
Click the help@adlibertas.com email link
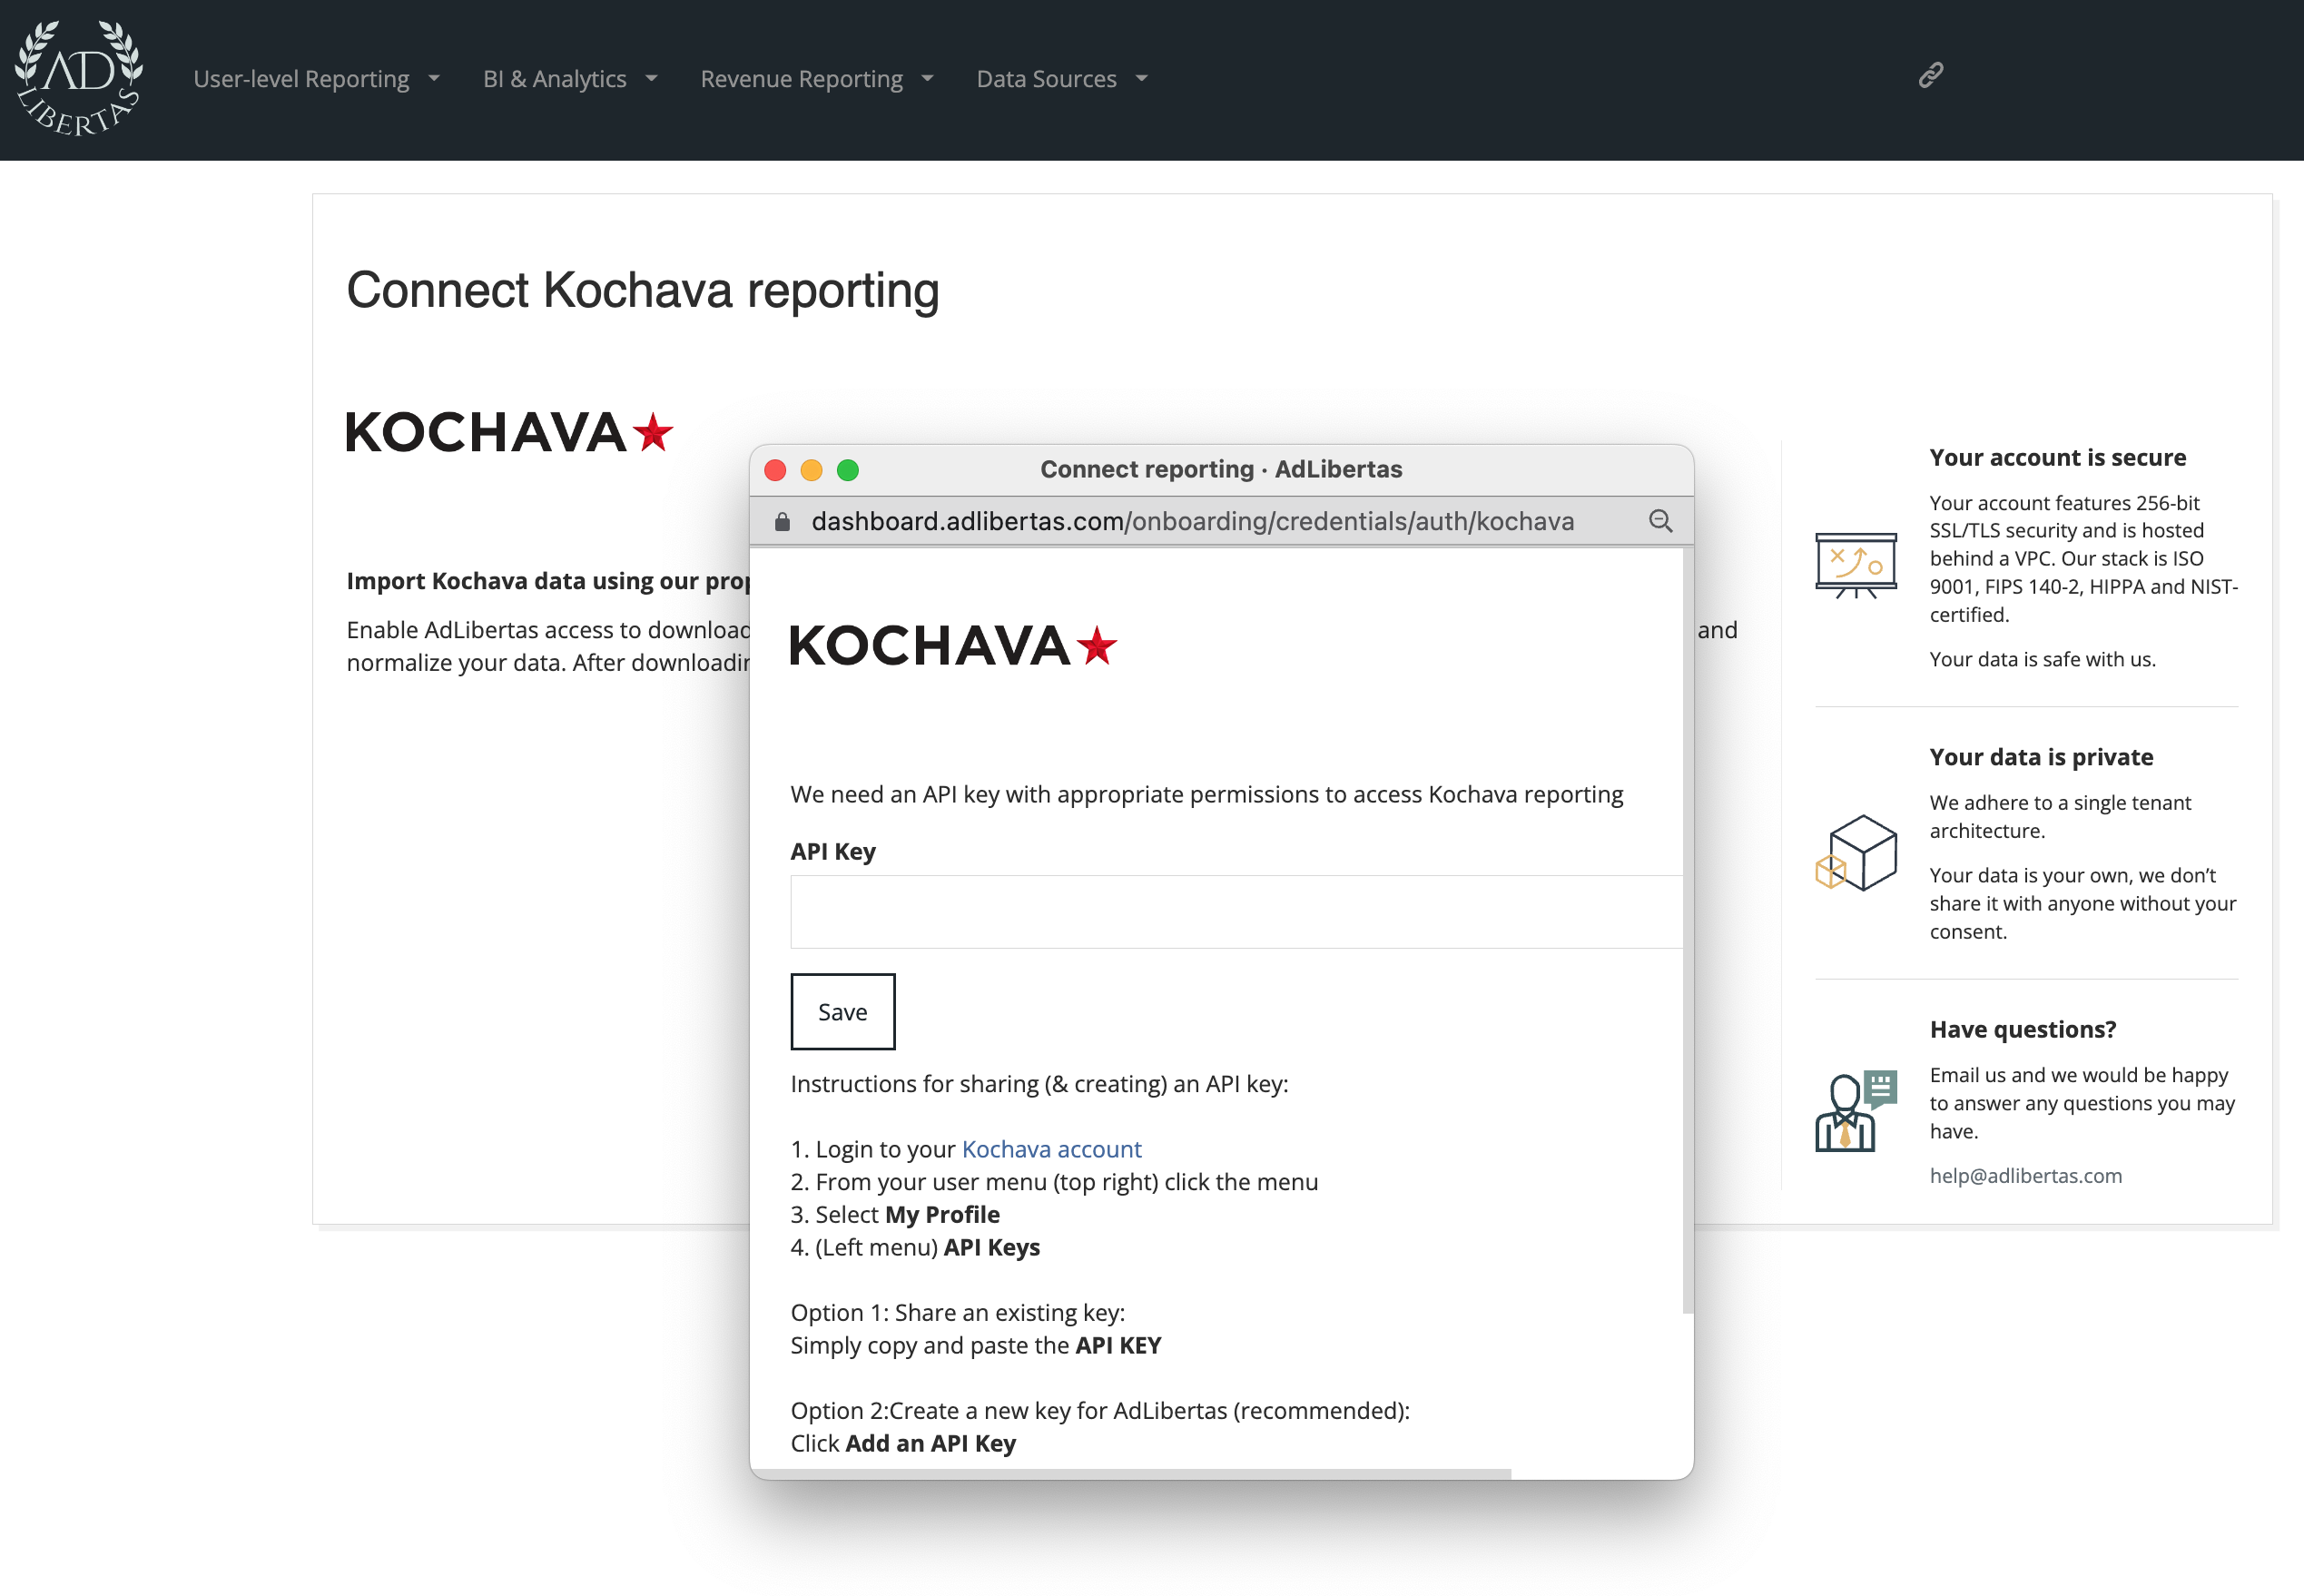coord(2025,1176)
